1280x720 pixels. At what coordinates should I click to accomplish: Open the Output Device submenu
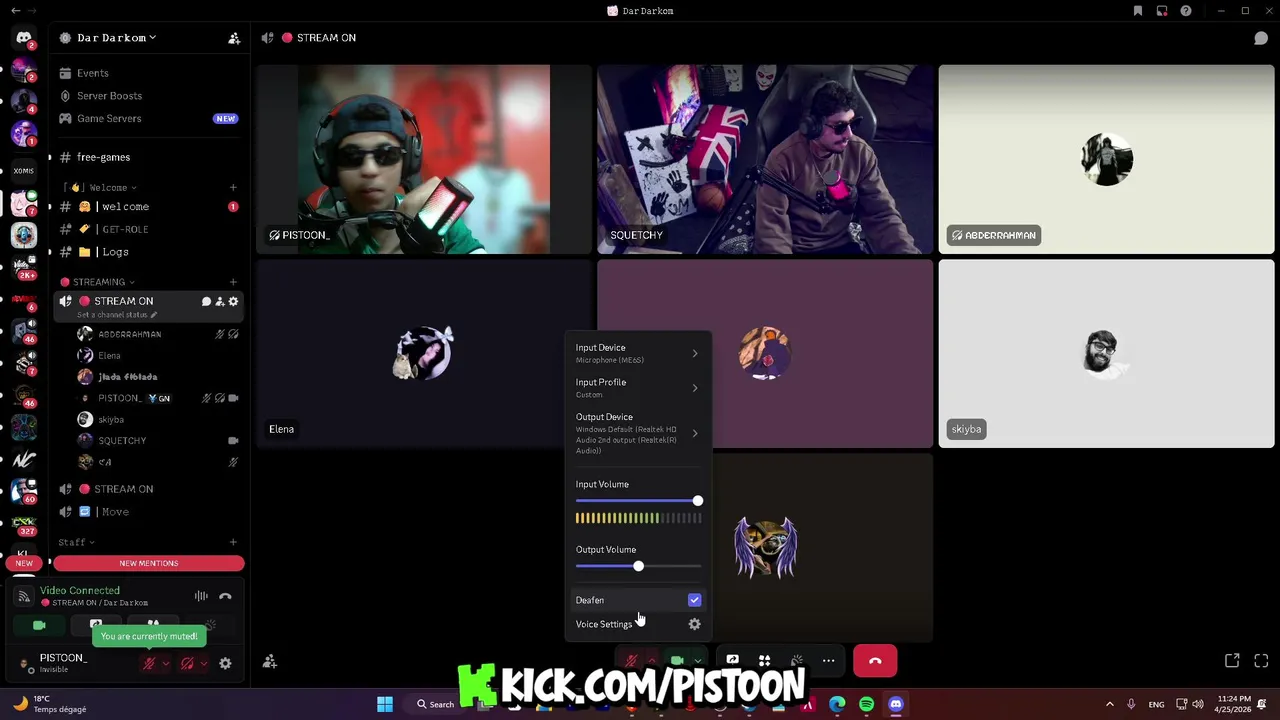point(637,433)
